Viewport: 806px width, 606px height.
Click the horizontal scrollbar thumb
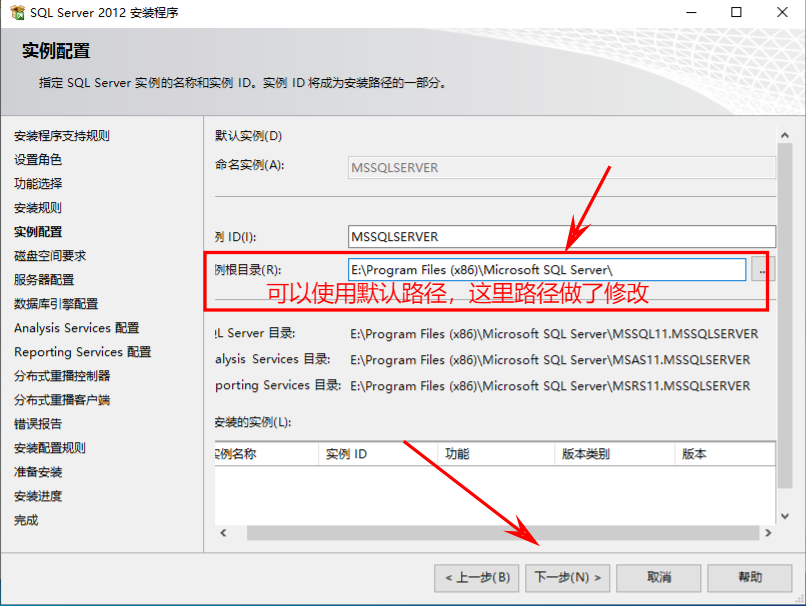pos(503,533)
